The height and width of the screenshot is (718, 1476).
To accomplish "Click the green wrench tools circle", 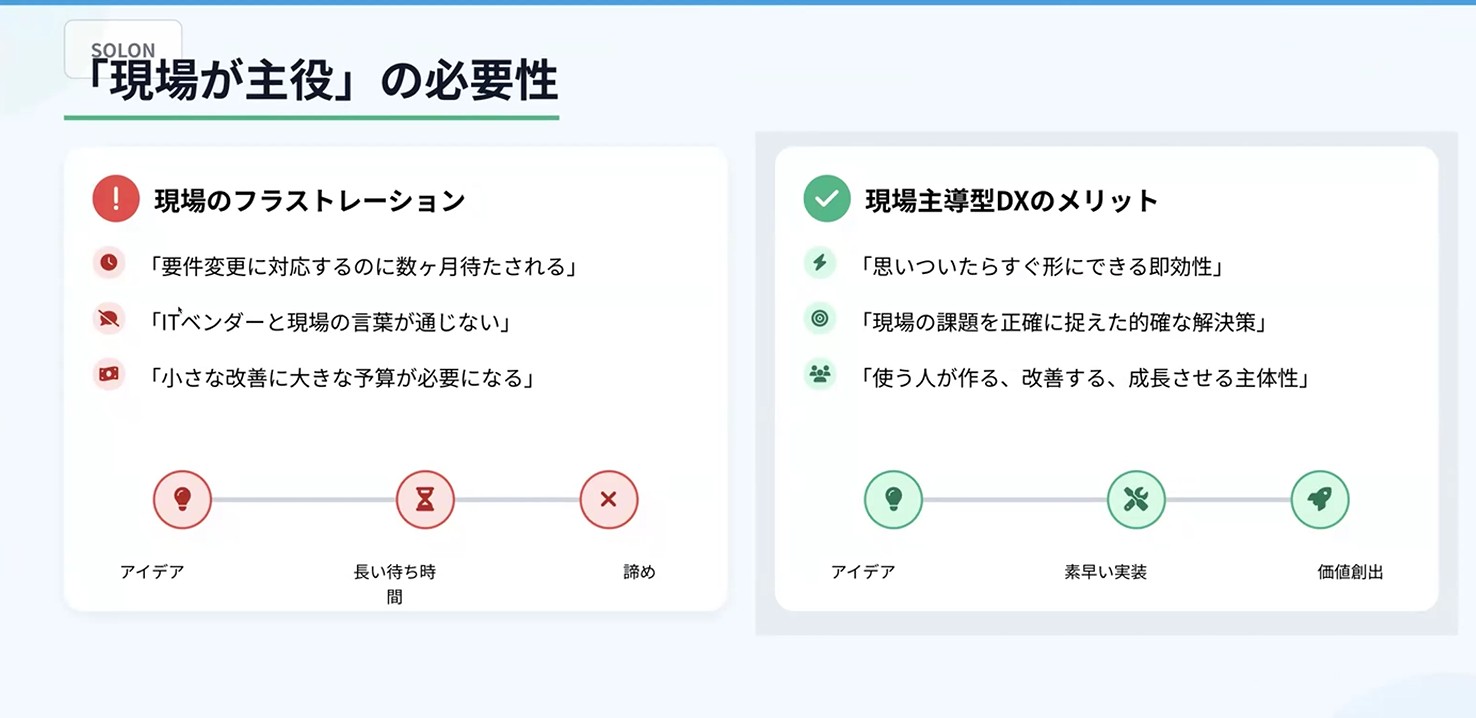I will click(x=1137, y=499).
